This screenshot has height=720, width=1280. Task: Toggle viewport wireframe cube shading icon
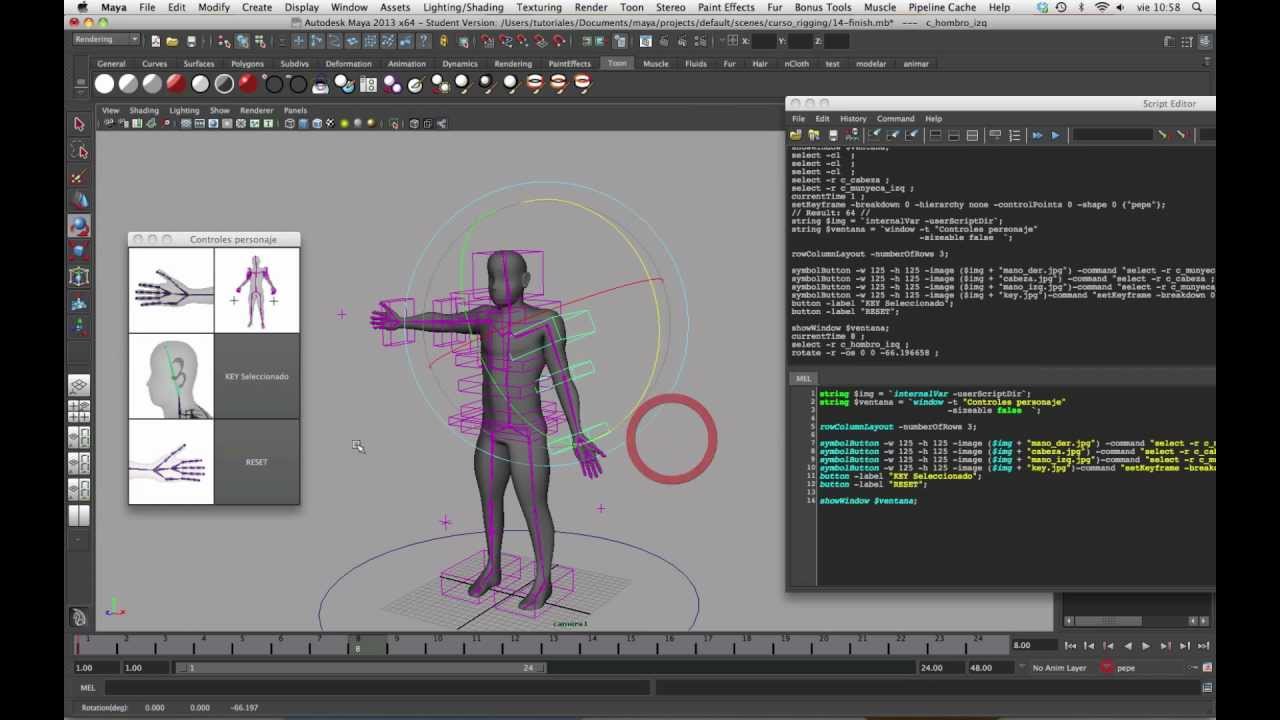coord(290,124)
